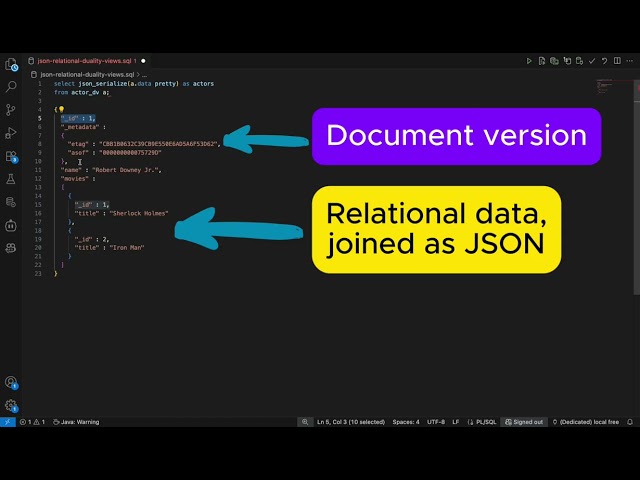This screenshot has width=640, height=480.
Task: Run the statement with the green play icon
Action: coord(529,61)
